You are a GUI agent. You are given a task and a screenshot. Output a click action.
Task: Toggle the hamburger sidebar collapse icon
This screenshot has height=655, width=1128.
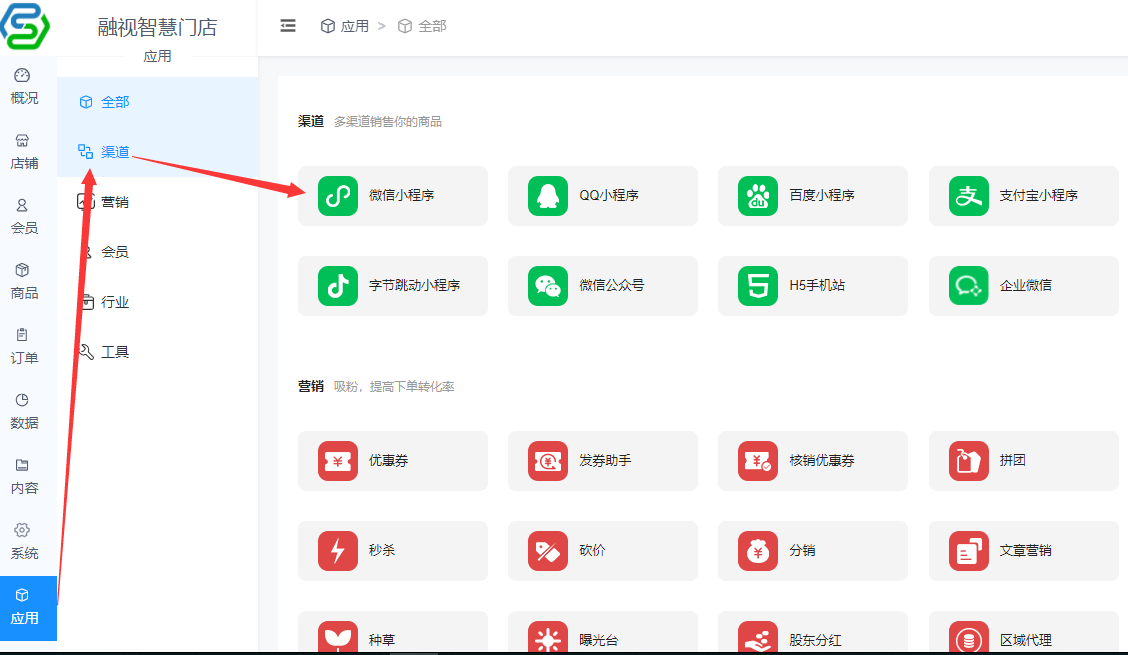(x=288, y=26)
